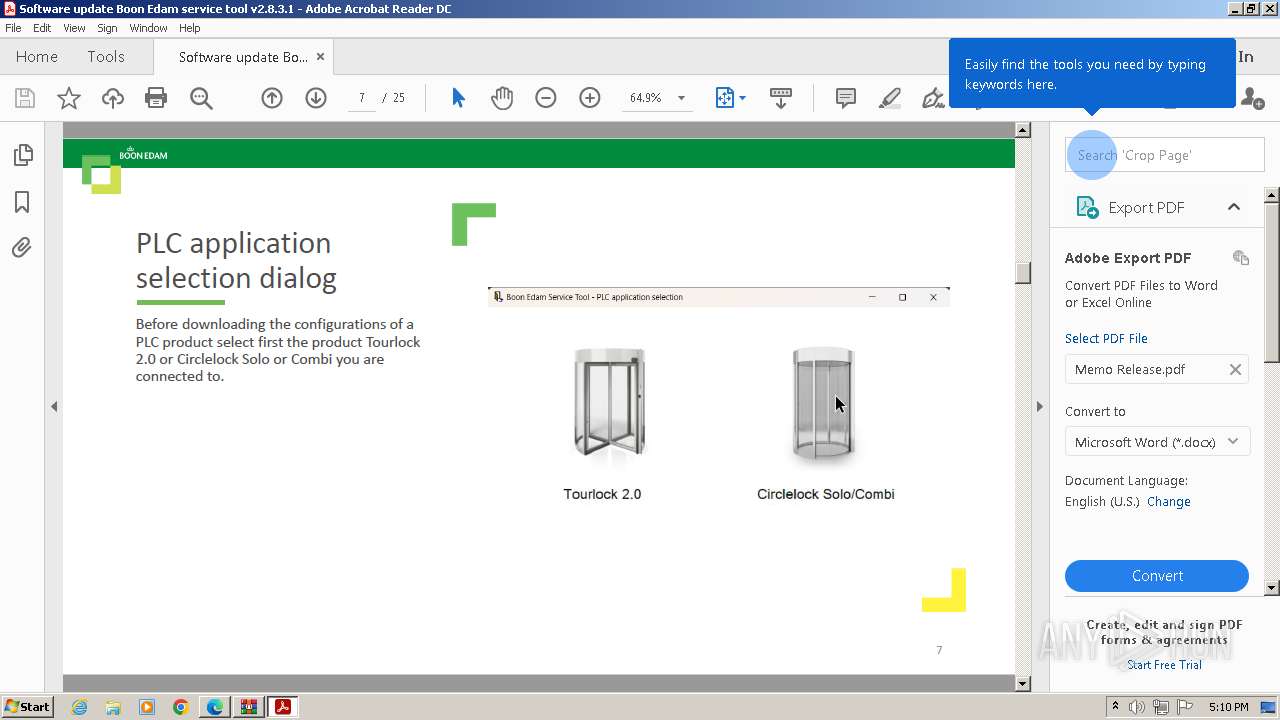Upload file with the cloud icon
Image resolution: width=1280 pixels, height=720 pixels.
point(113,98)
